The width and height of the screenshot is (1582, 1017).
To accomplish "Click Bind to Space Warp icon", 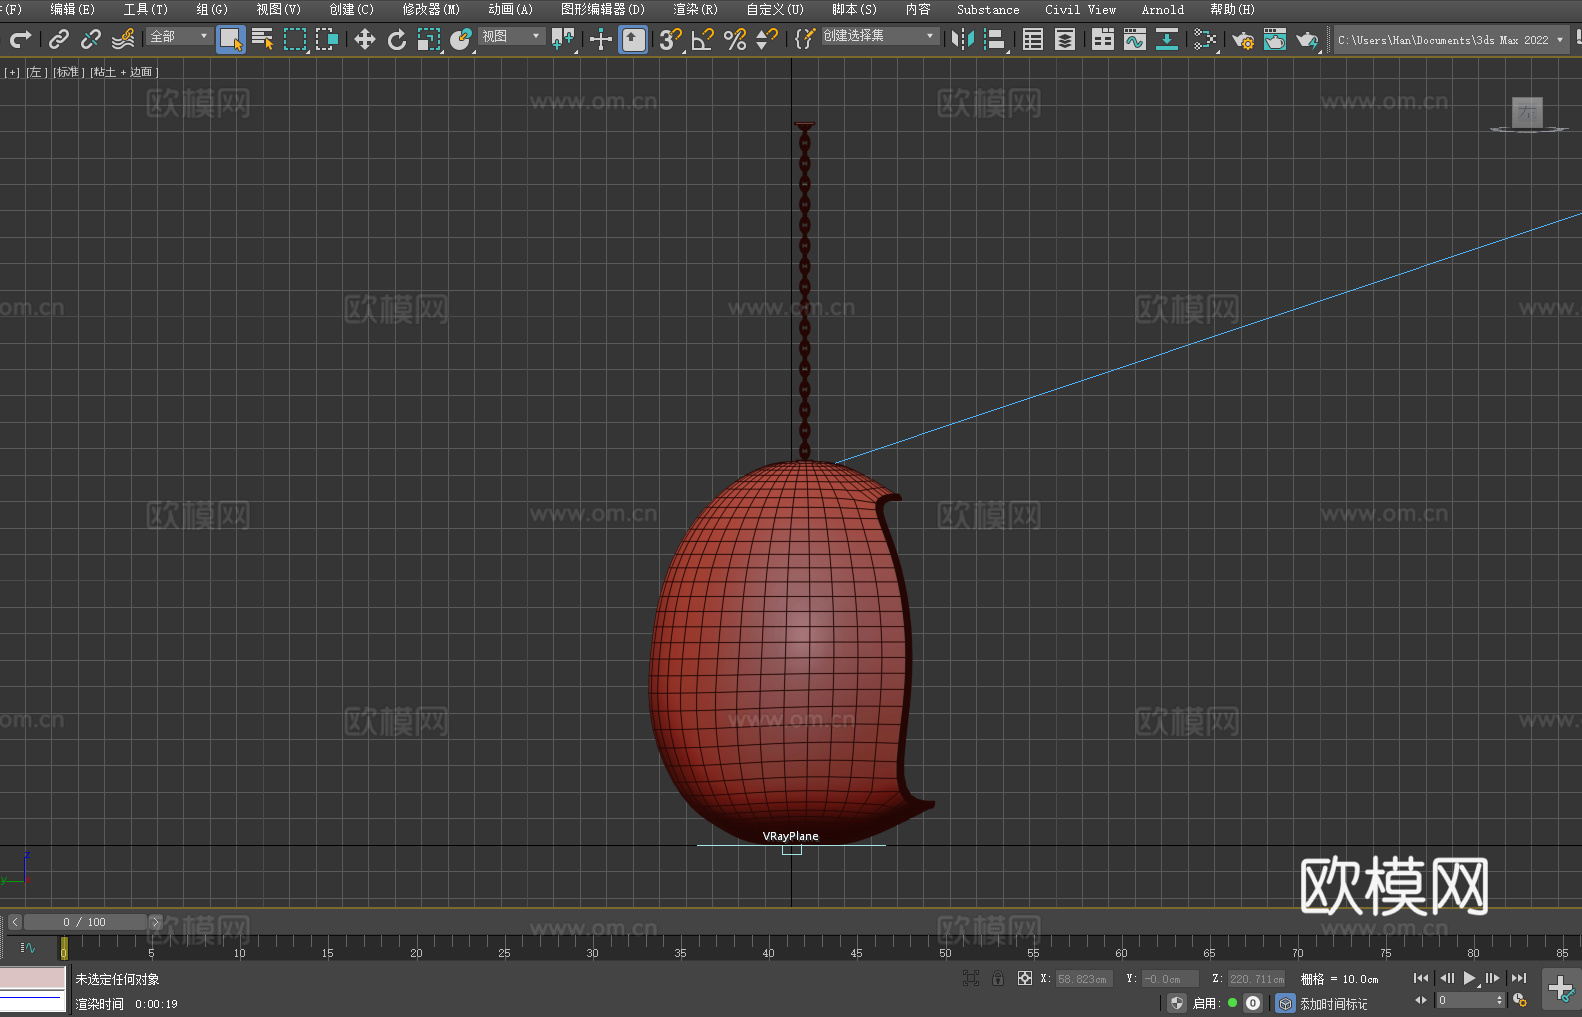I will point(123,39).
